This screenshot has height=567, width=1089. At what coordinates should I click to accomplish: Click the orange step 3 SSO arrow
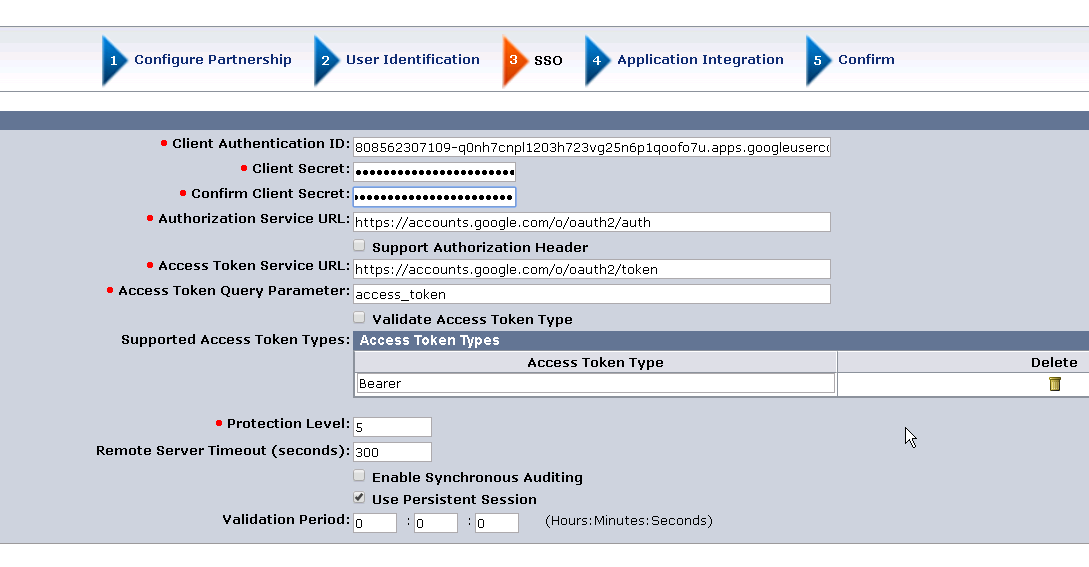point(515,60)
